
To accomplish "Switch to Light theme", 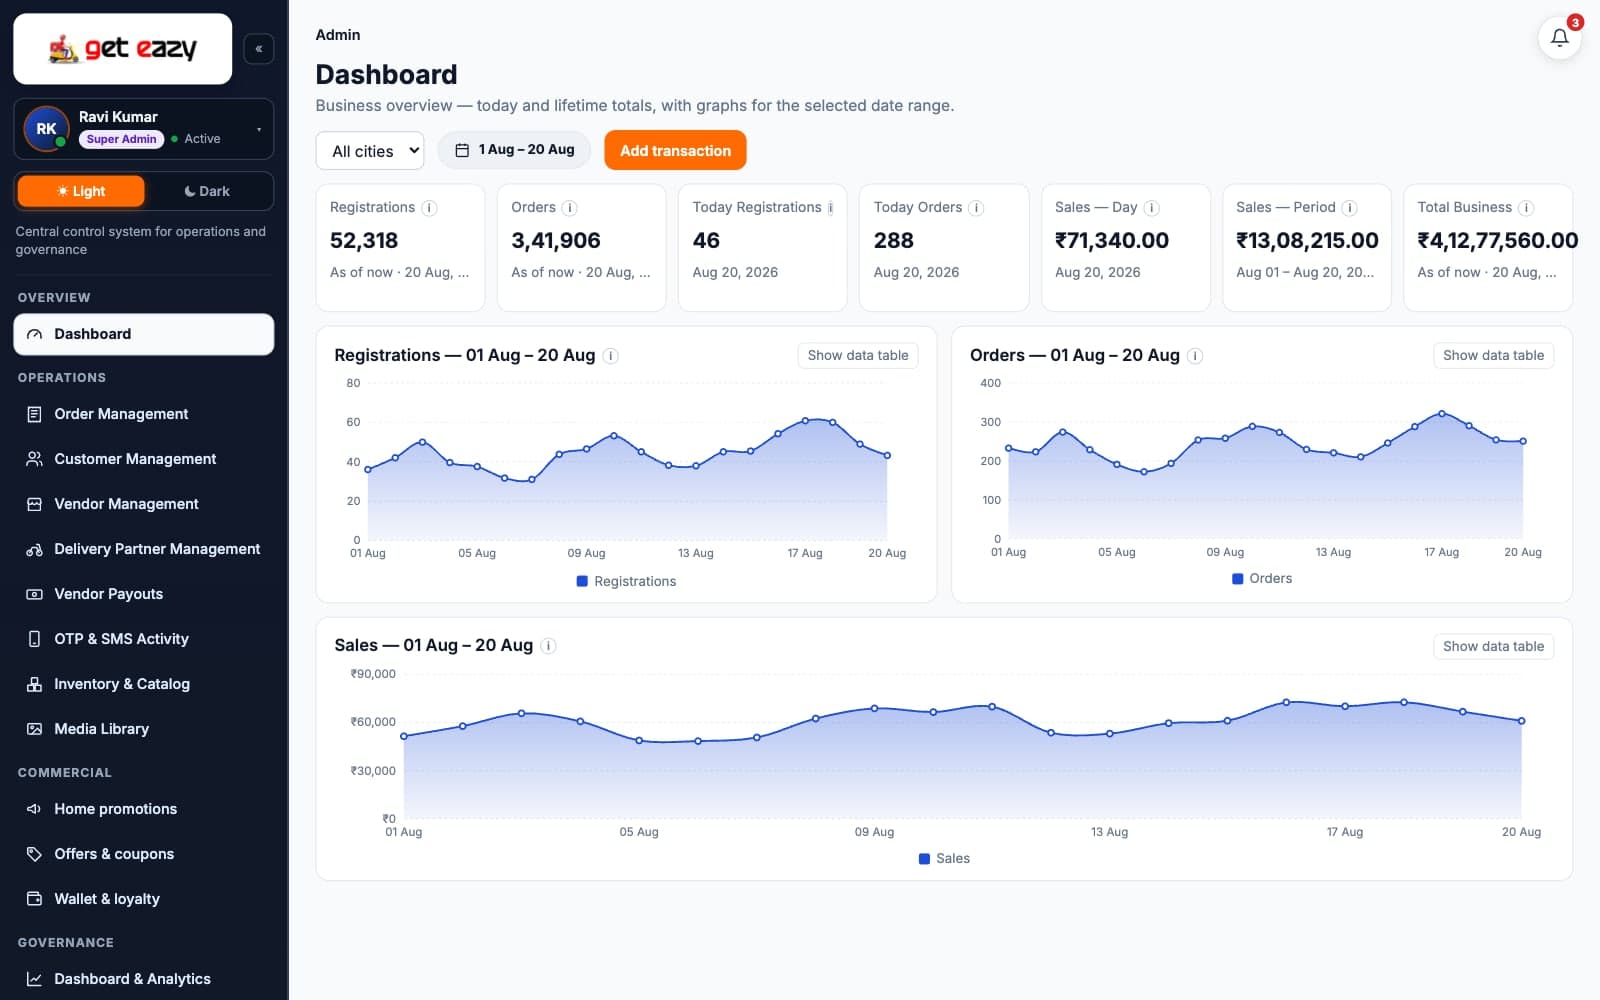I will [81, 191].
